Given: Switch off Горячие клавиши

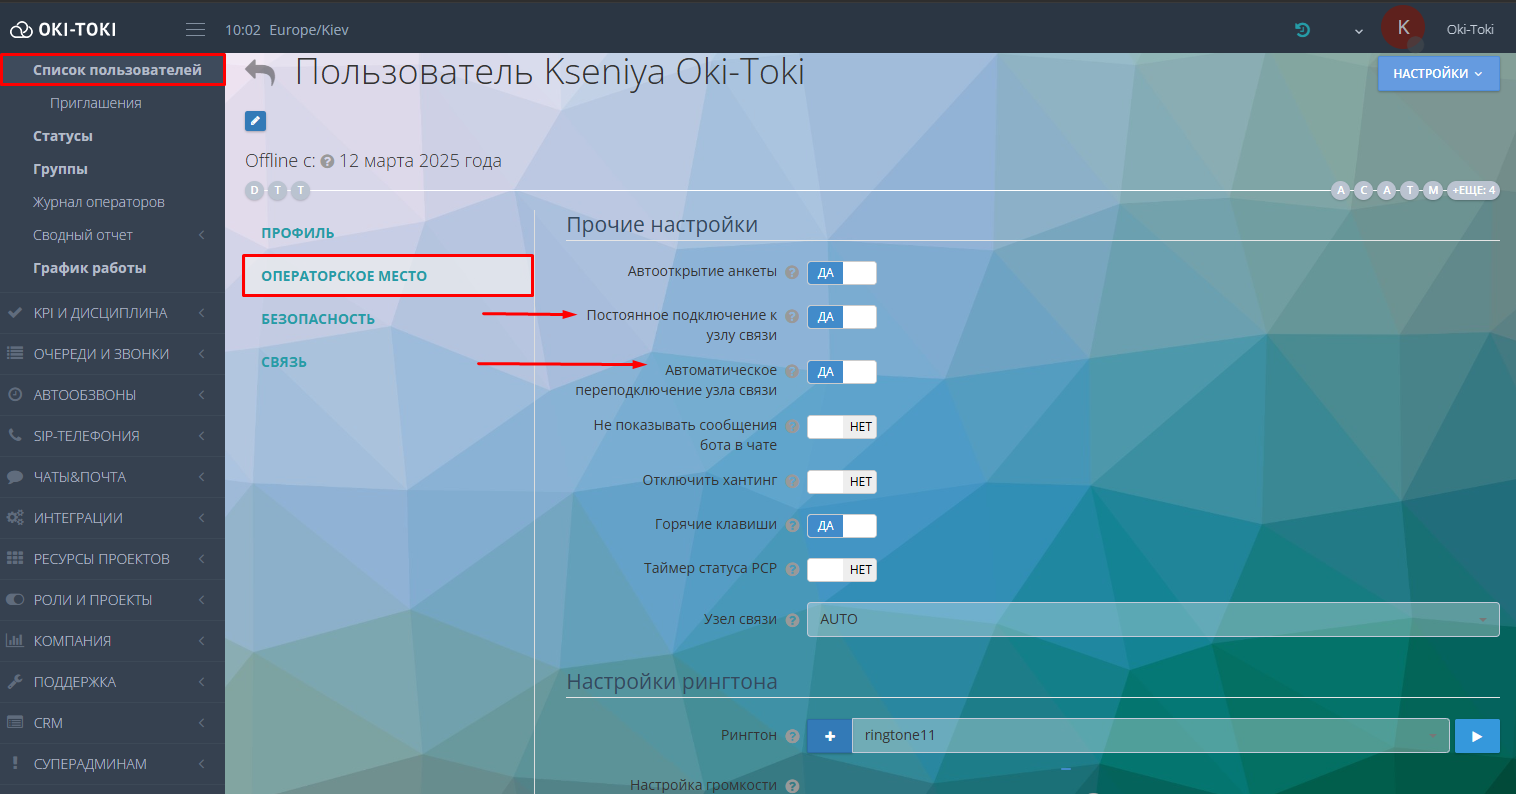Looking at the screenshot, I should (842, 526).
